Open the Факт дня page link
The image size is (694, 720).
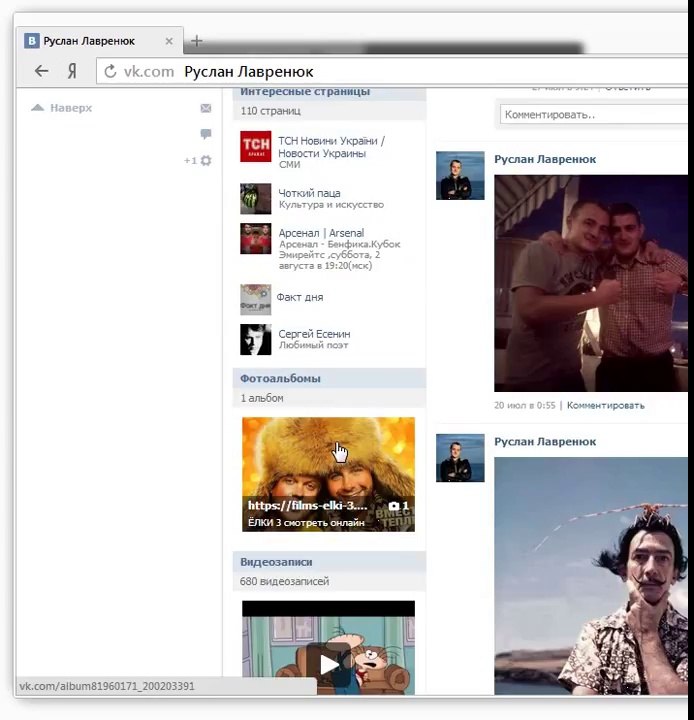(x=300, y=297)
